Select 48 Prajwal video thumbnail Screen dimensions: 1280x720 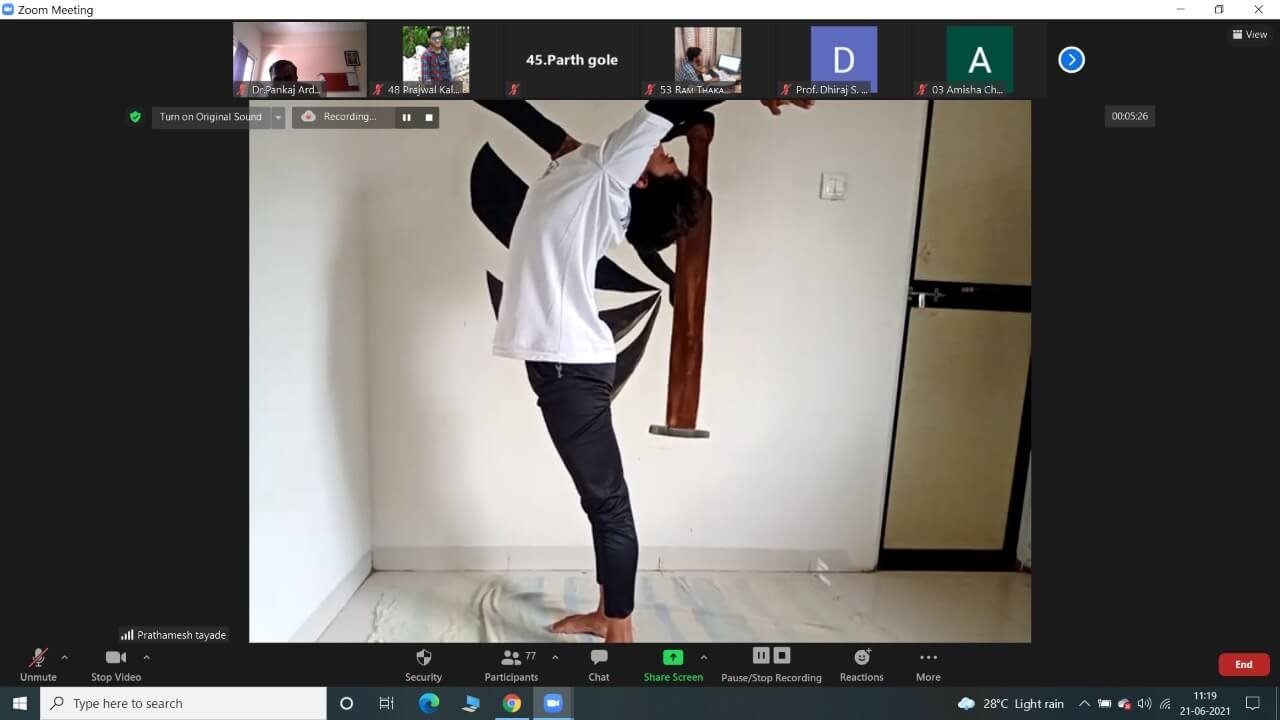436,60
